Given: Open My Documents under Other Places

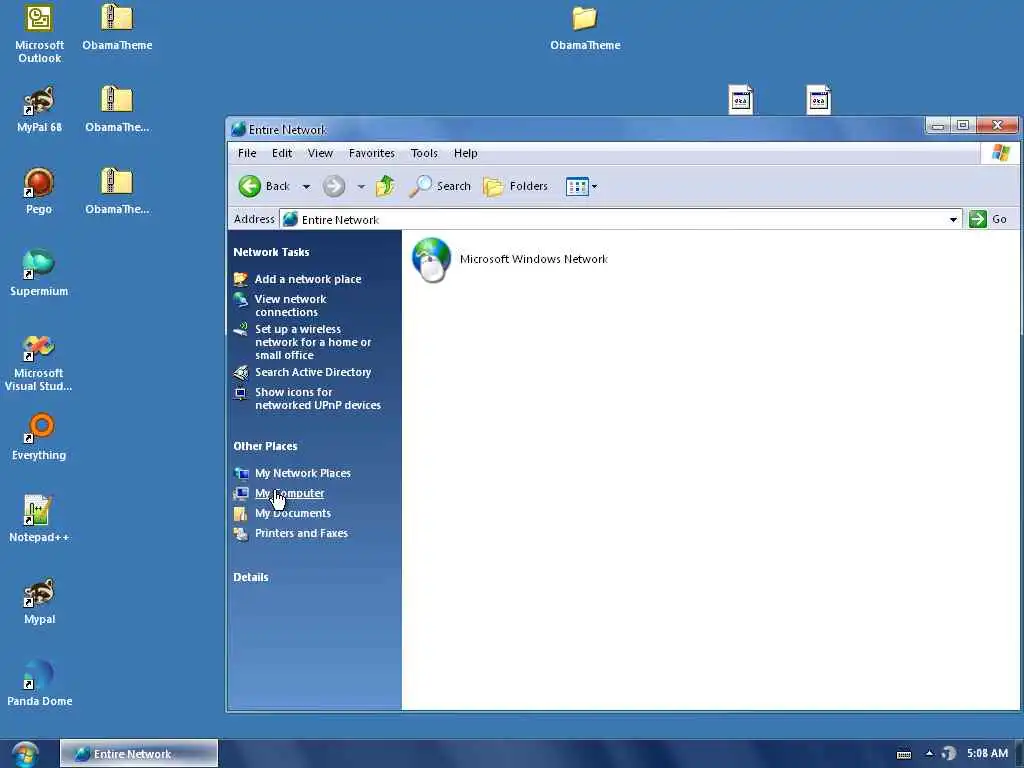Looking at the screenshot, I should 293,513.
